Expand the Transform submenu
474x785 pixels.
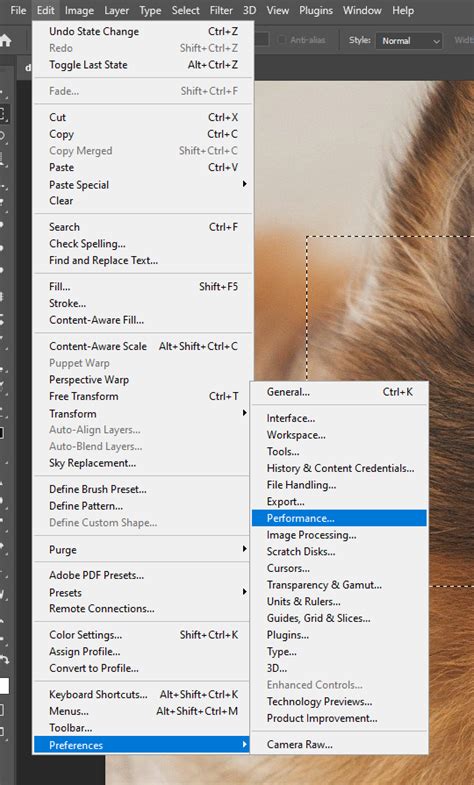point(143,413)
